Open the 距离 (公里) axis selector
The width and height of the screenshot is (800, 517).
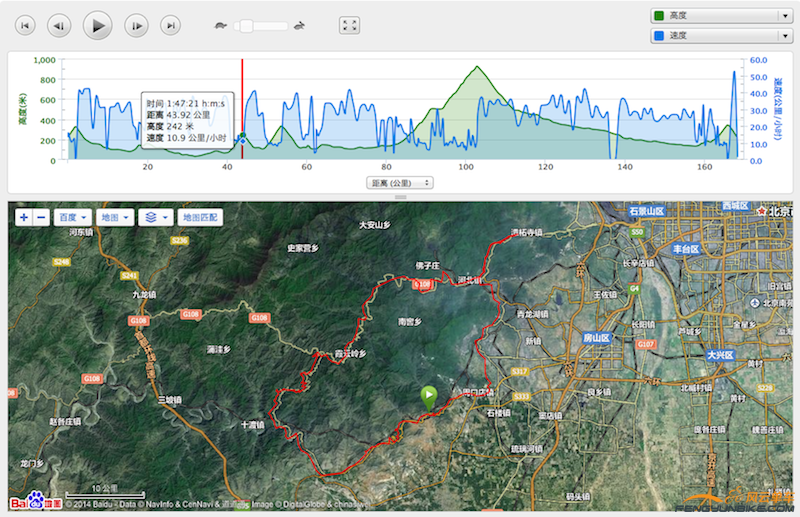(400, 183)
